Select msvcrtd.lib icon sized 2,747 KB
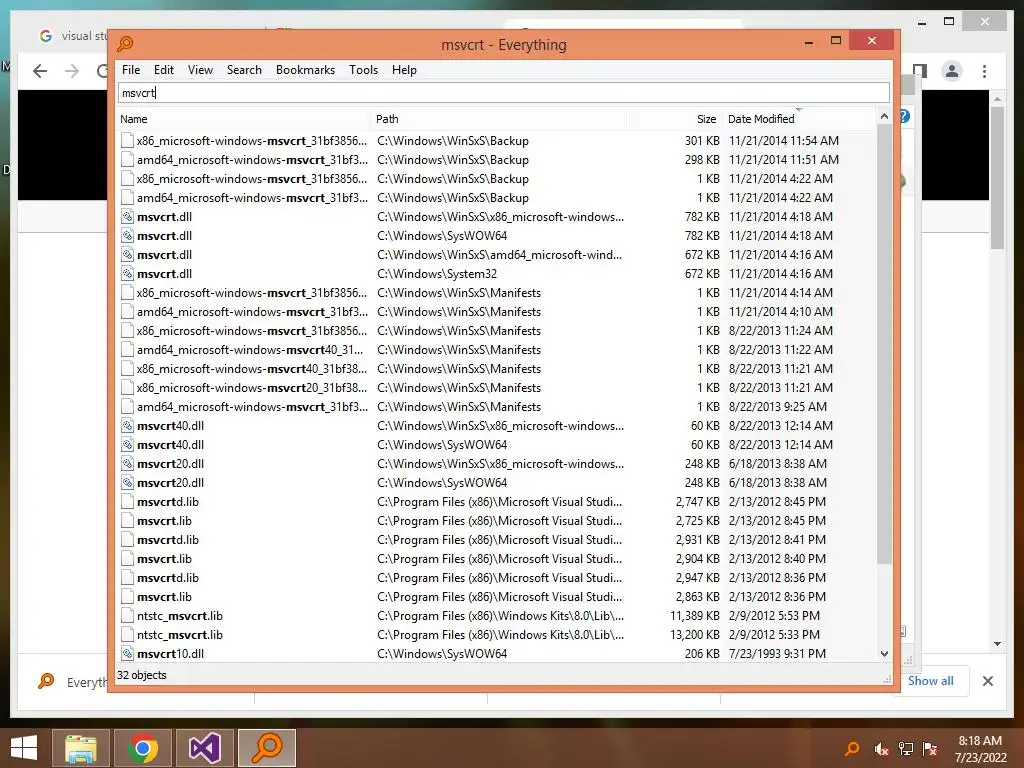 click(x=127, y=502)
